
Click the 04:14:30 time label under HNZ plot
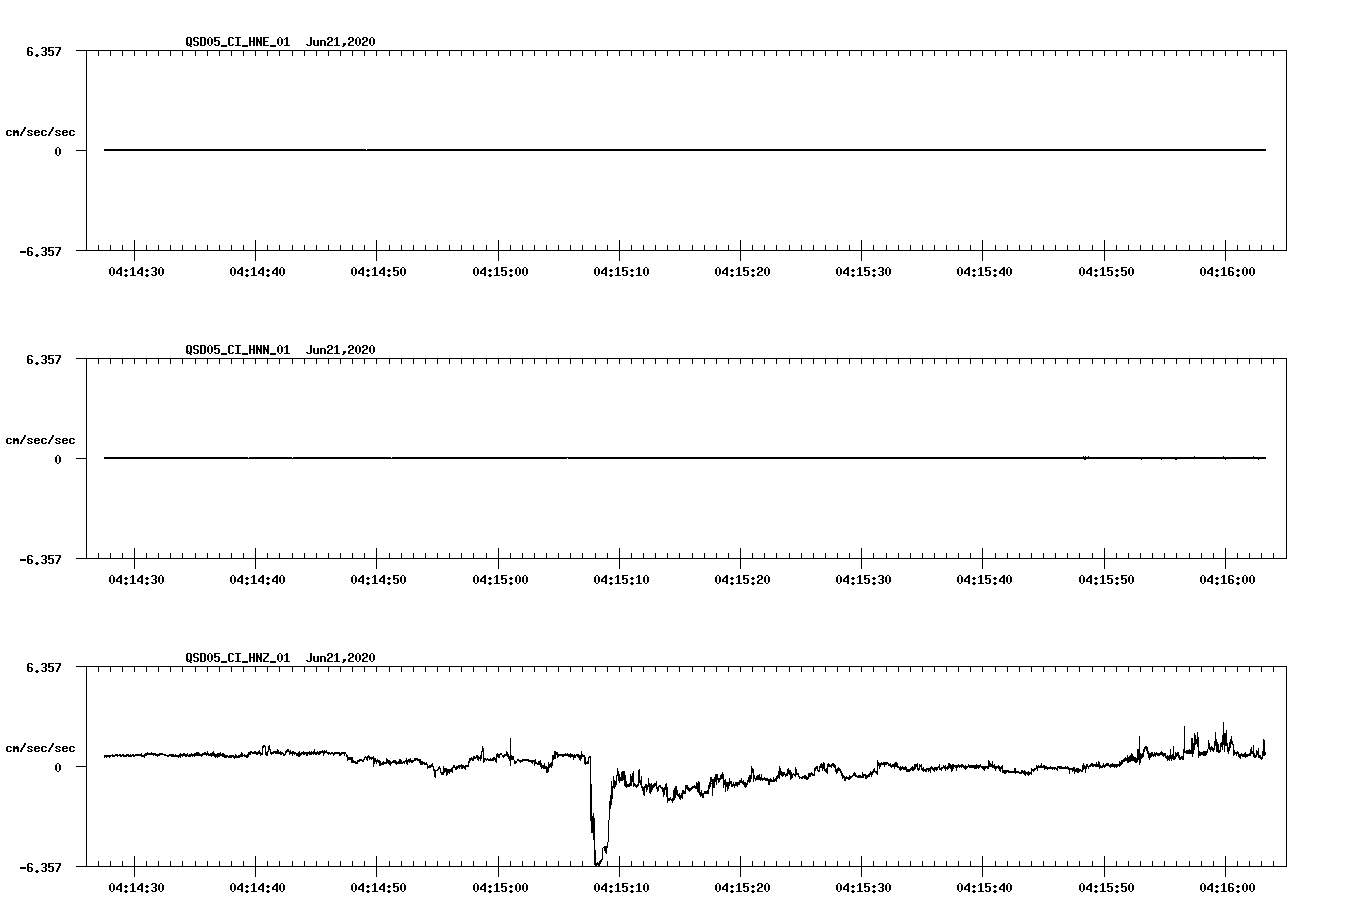tap(136, 888)
